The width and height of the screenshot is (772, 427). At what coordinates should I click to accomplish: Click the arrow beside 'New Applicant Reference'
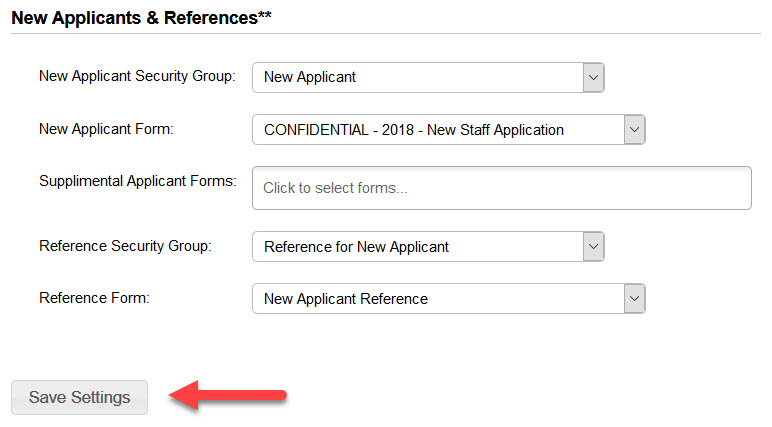point(634,299)
